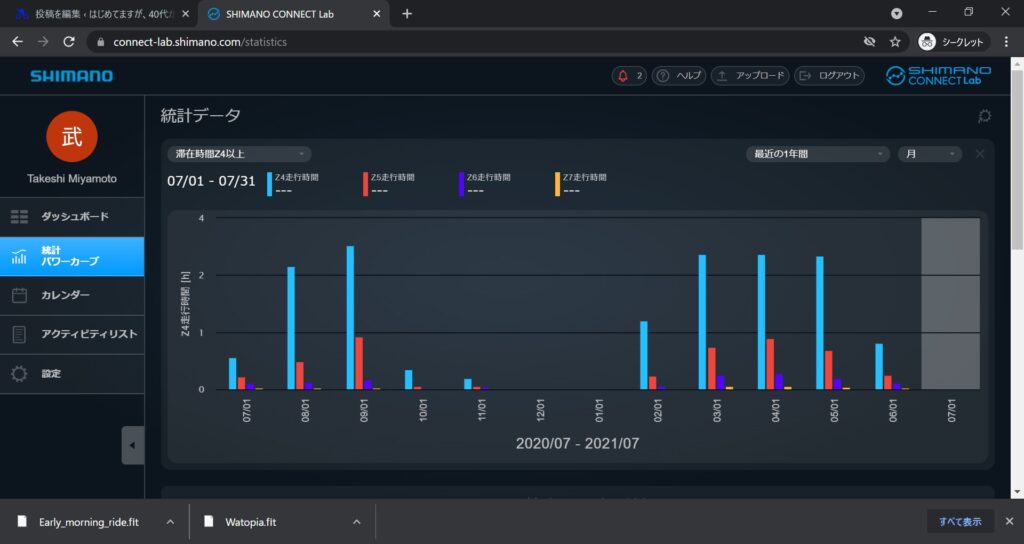Open the 滞在時間Z4以上 metric dropdown
Screen dimensions: 1024x544
(x=239, y=154)
